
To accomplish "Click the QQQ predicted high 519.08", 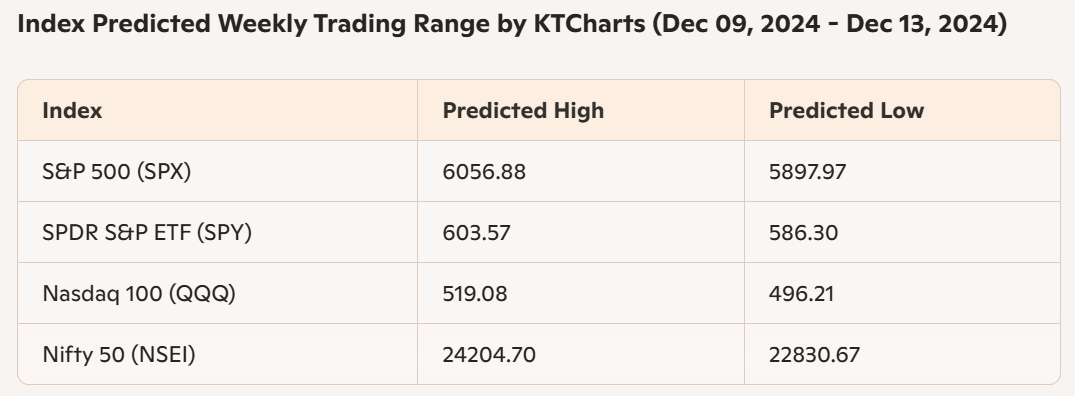I will (474, 293).
